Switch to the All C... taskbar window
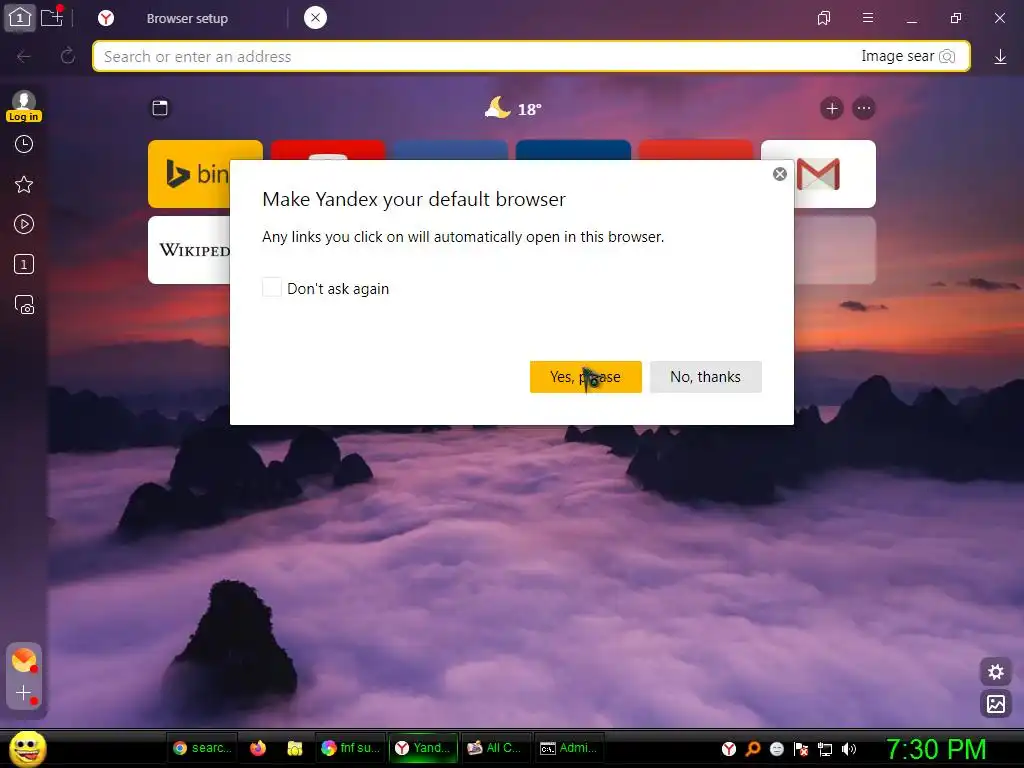The image size is (1024, 768). pos(497,748)
